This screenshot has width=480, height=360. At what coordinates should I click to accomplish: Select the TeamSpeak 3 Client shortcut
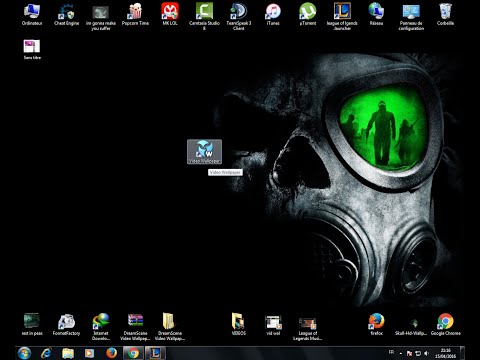[x=239, y=17]
